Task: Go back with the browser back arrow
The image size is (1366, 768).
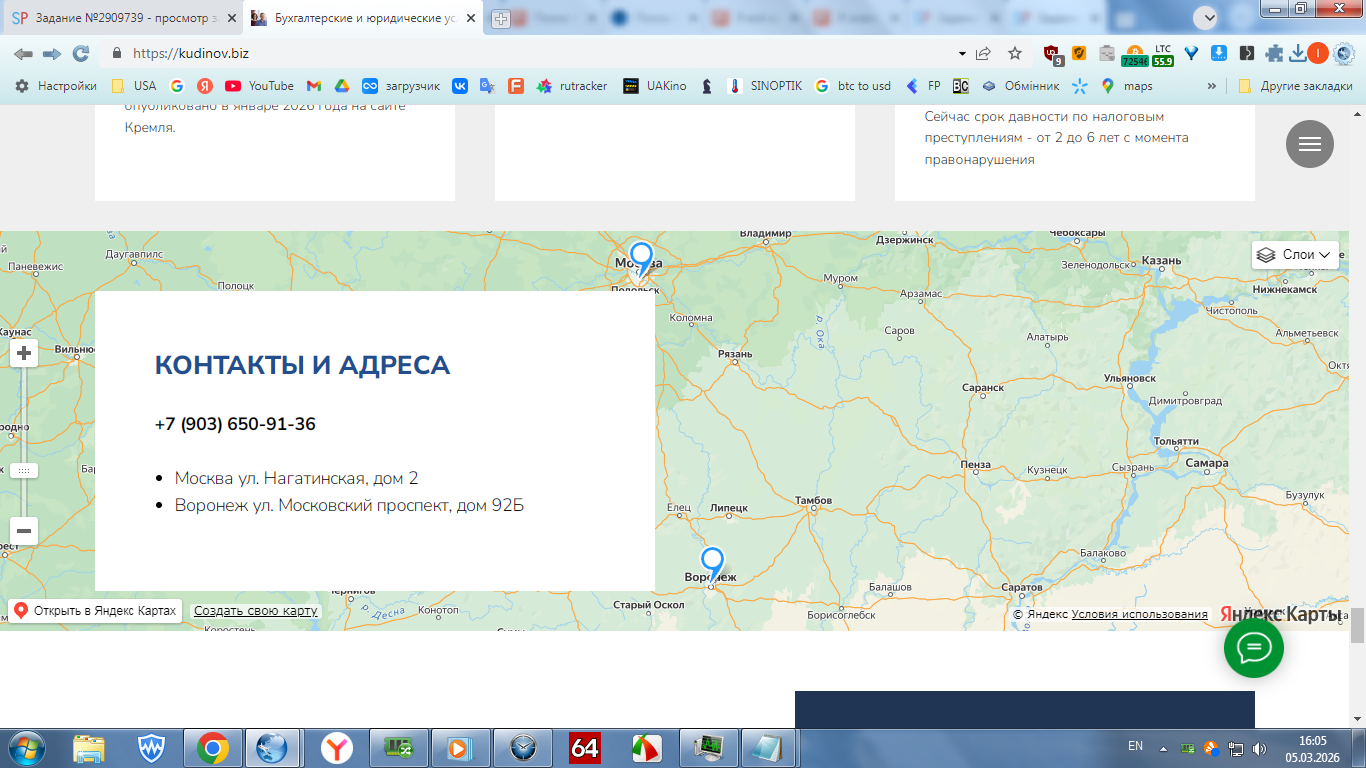Action: click(22, 53)
